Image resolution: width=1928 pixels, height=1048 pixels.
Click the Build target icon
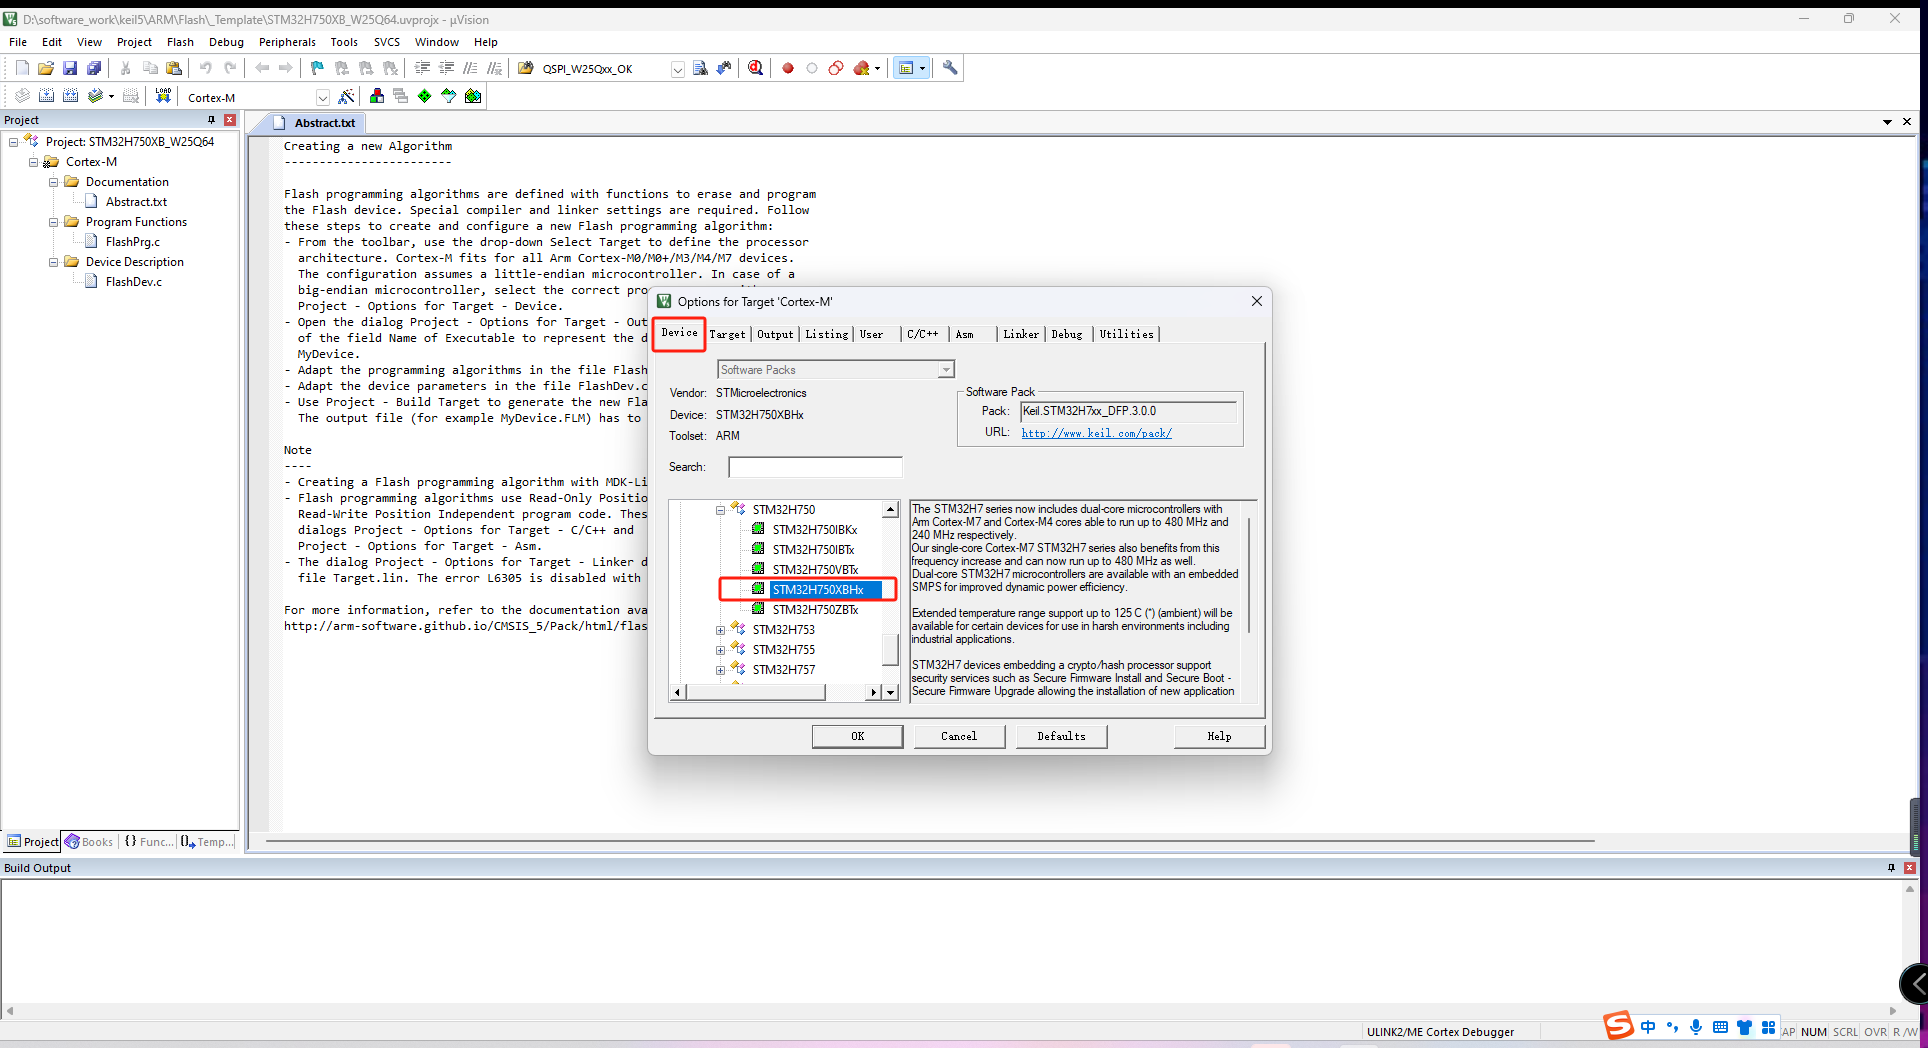(x=46, y=96)
